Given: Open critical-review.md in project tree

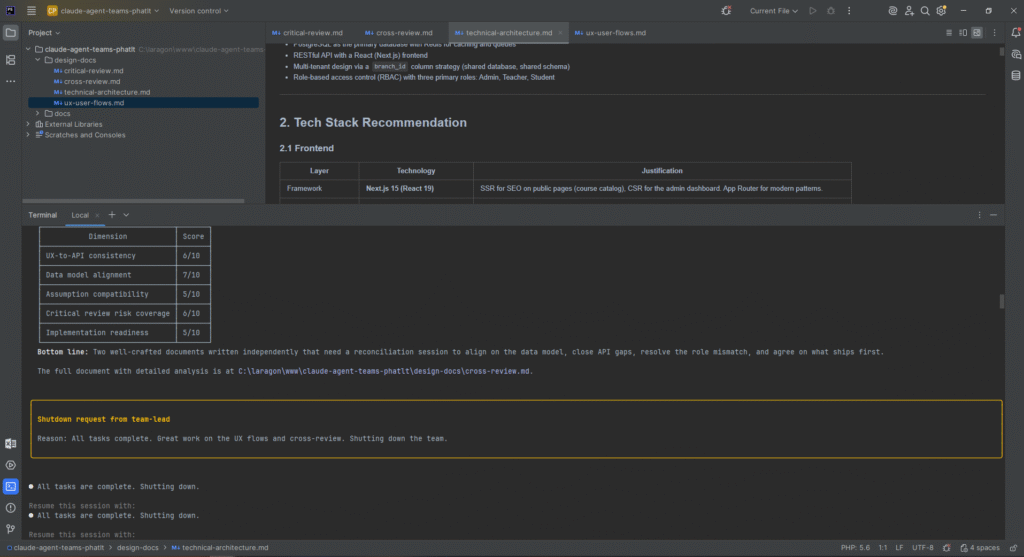Looking at the screenshot, I should [x=93, y=71].
